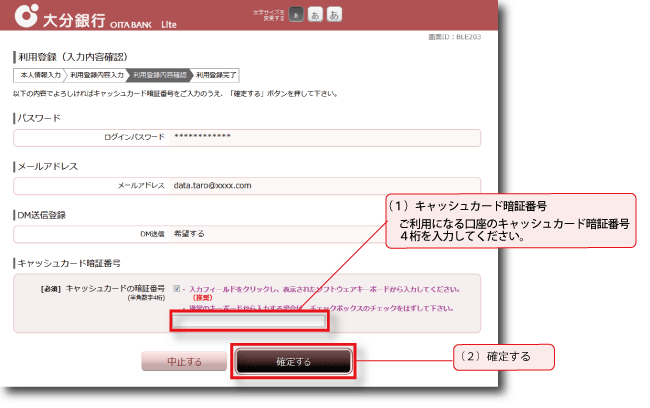Click the ログインパスワード label

tap(134, 137)
